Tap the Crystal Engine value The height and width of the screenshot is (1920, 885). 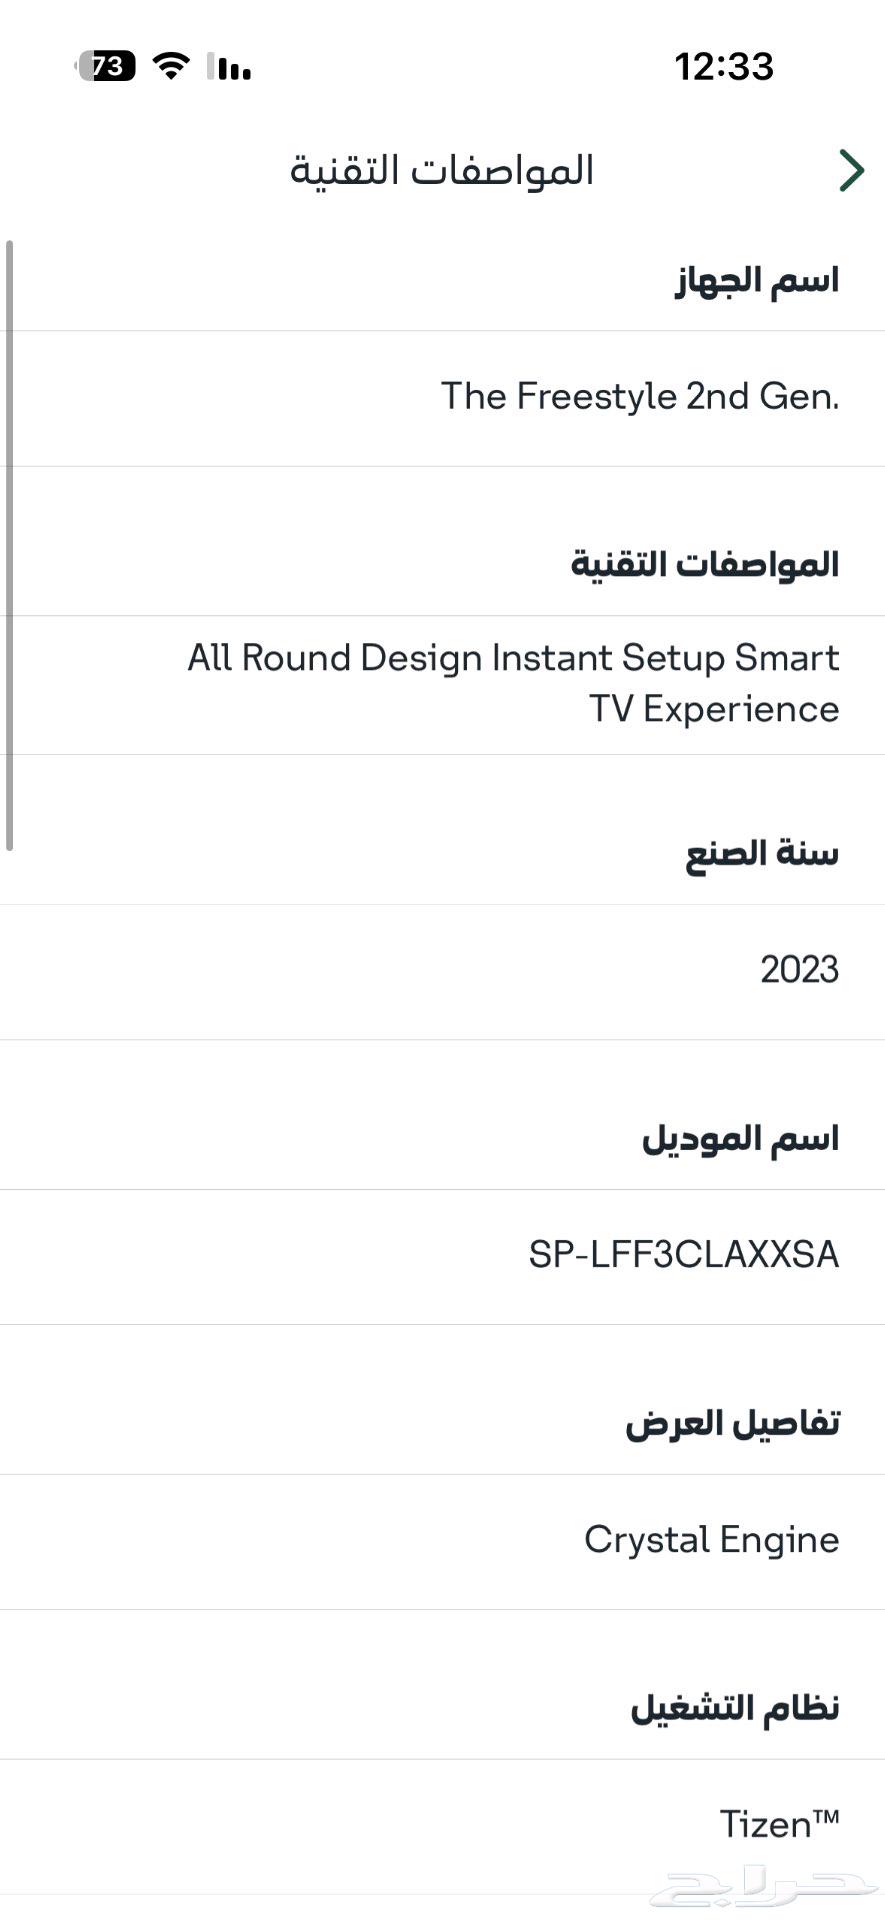click(x=711, y=1540)
